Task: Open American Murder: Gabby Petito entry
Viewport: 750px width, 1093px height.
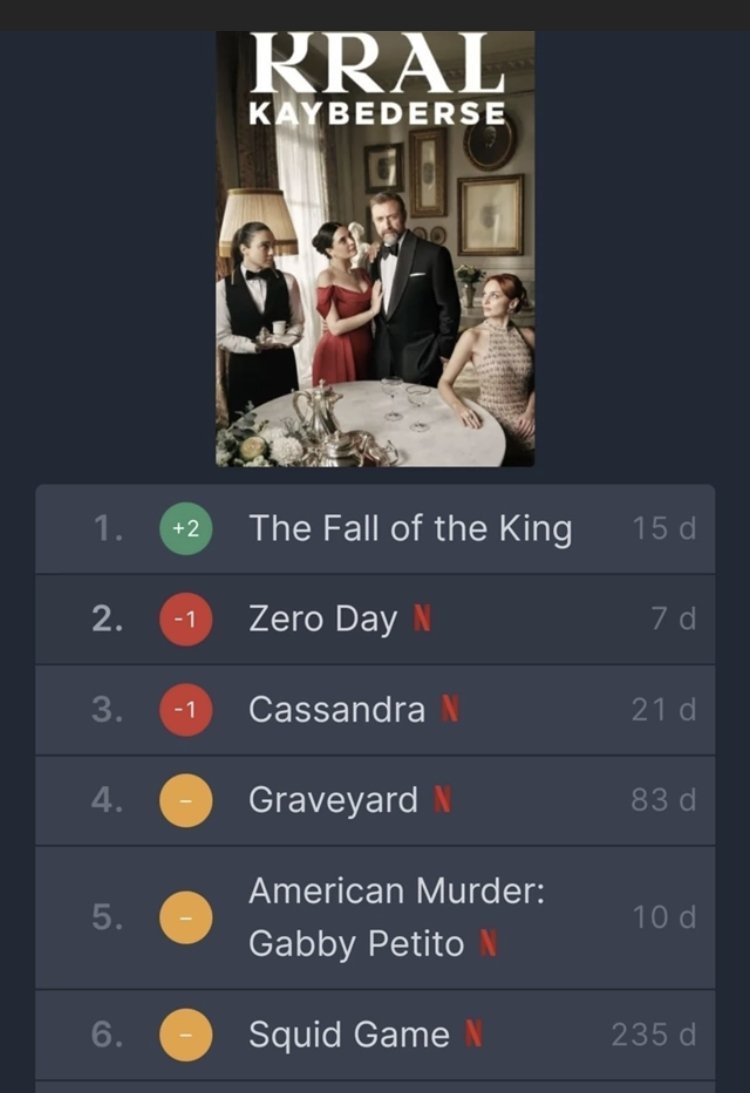Action: 396,917
